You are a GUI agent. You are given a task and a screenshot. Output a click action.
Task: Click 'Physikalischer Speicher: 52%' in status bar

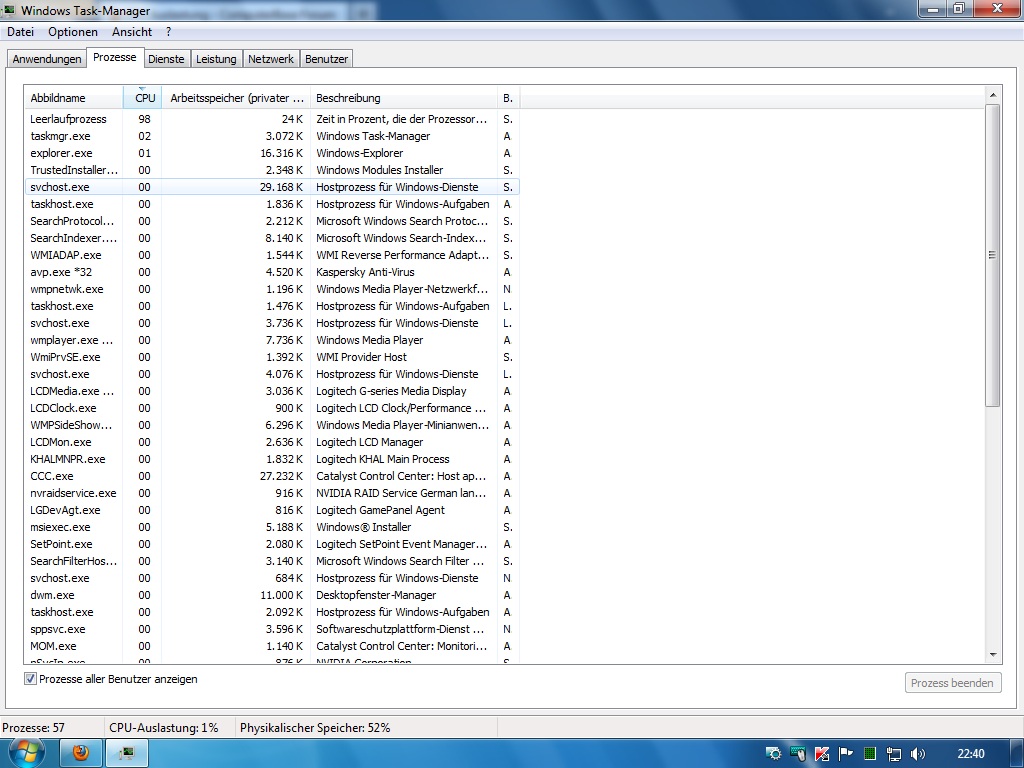point(315,728)
